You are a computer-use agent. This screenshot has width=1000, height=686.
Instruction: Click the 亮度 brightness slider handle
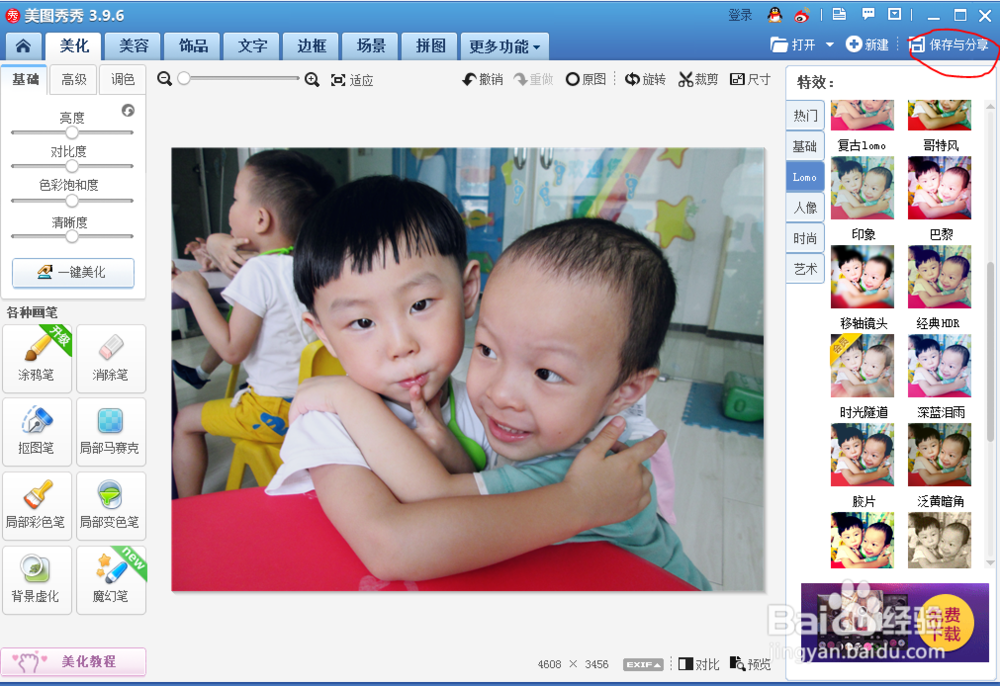coord(72,132)
